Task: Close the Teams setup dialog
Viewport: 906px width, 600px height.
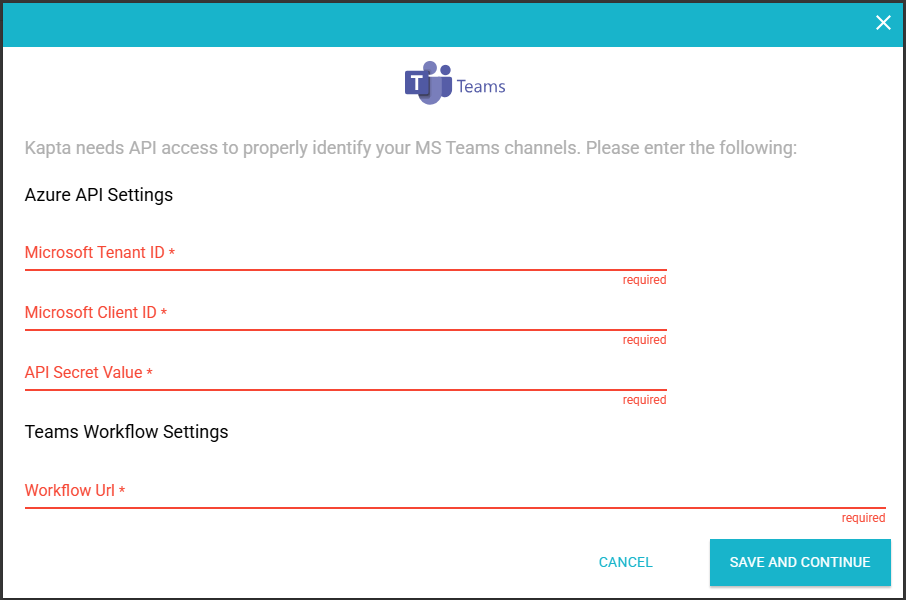Action: coord(883,23)
